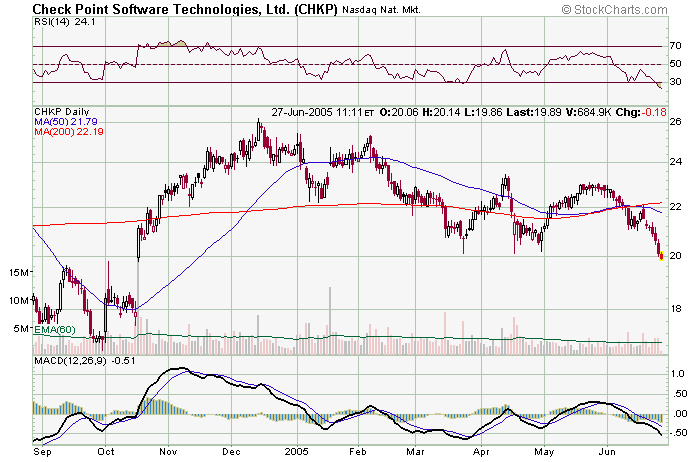Click the Nov label on date axis
The image size is (700, 462).
click(168, 452)
